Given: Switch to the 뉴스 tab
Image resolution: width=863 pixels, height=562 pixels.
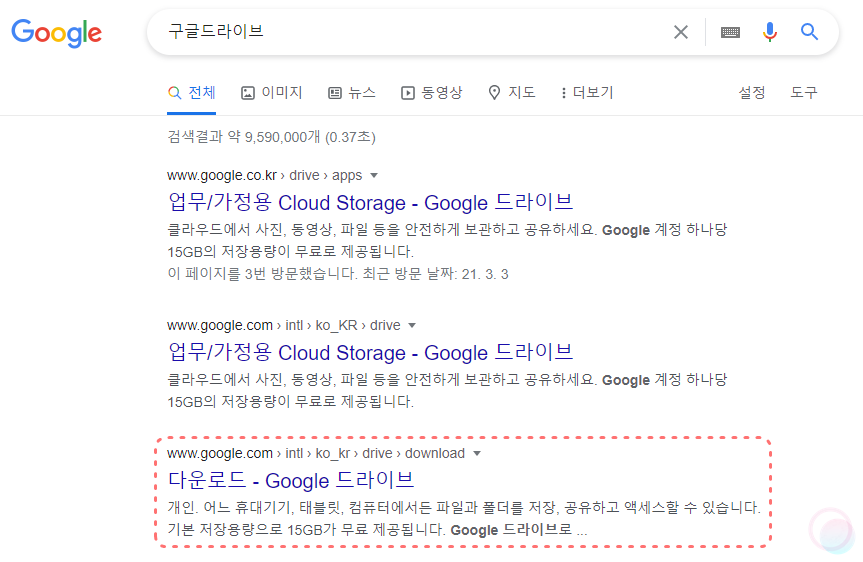Looking at the screenshot, I should pos(352,92).
